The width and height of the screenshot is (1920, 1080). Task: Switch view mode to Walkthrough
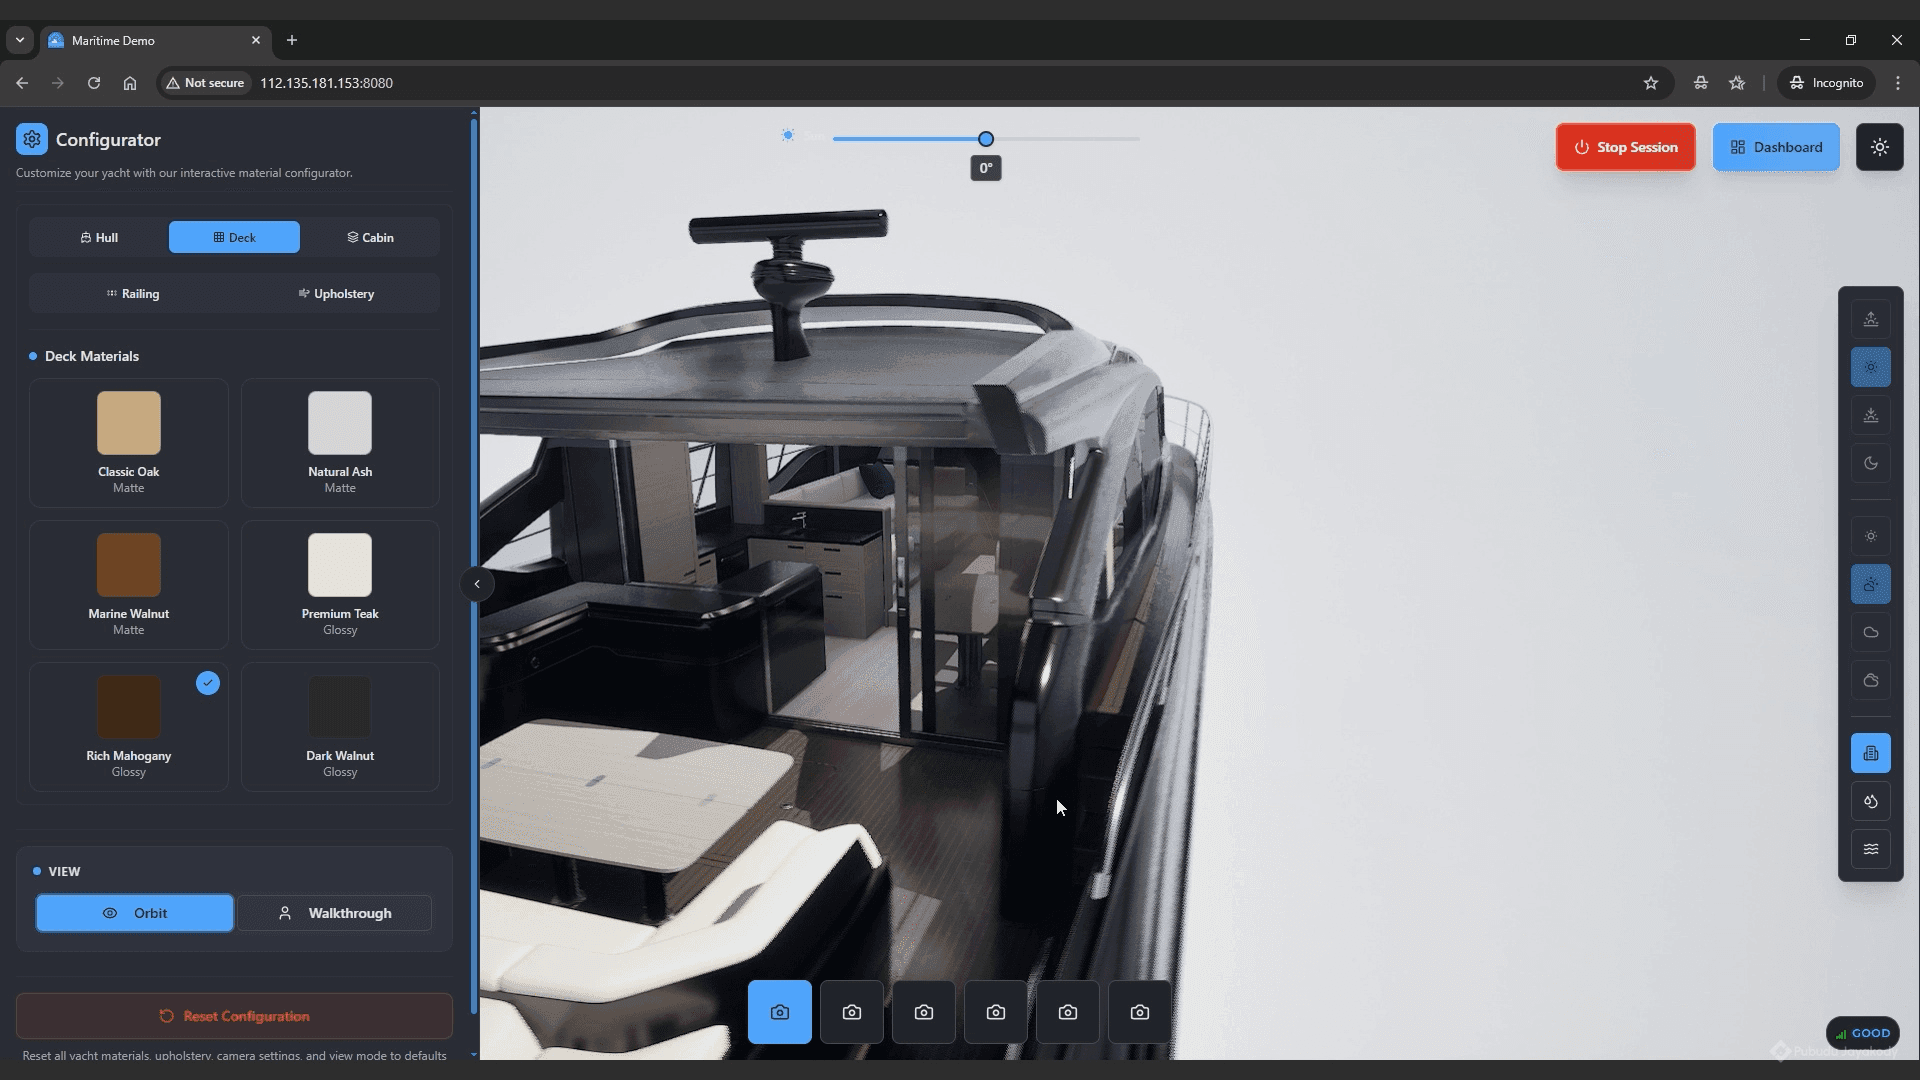(x=335, y=913)
